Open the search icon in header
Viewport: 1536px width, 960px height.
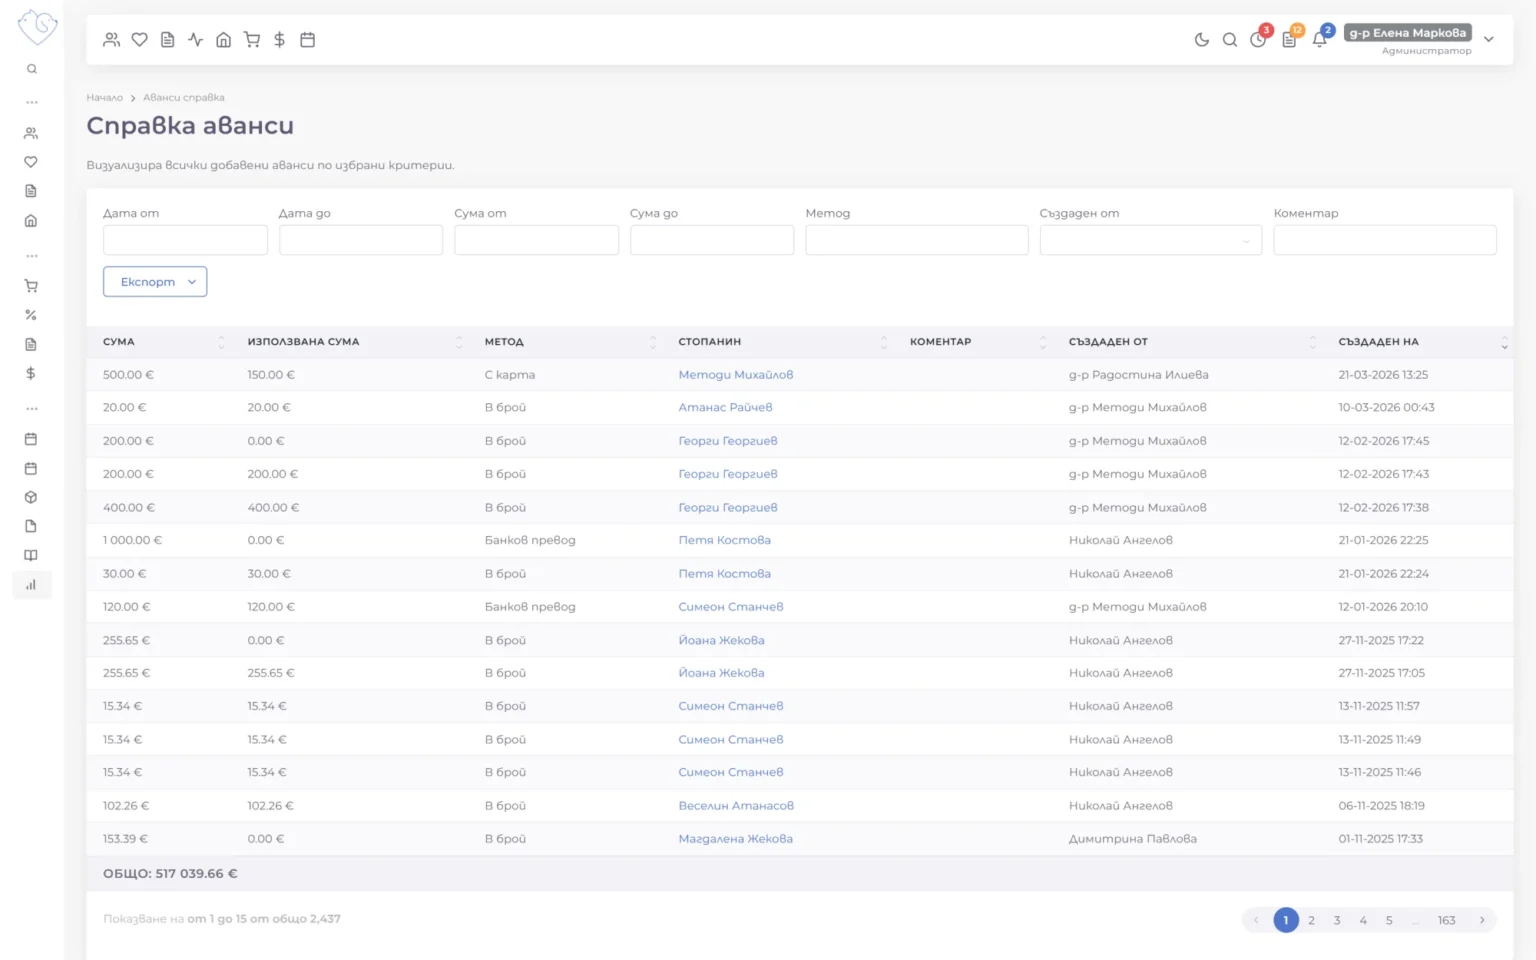pyautogui.click(x=1230, y=40)
